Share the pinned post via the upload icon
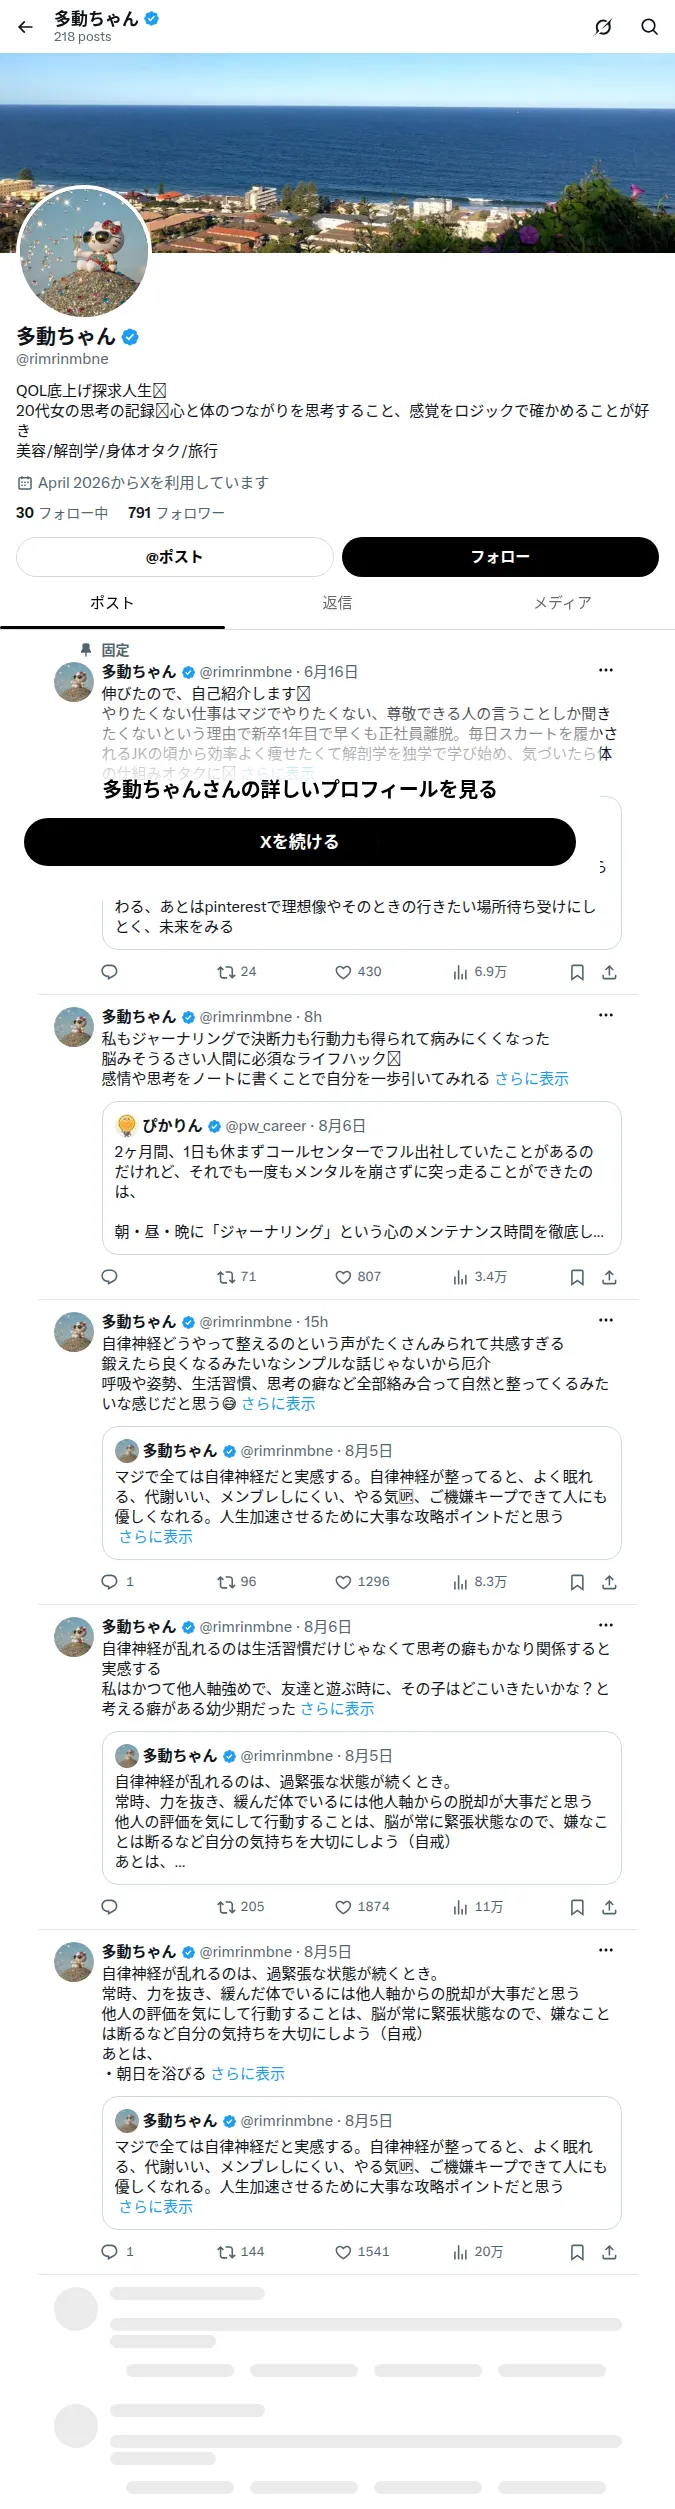 (x=609, y=972)
